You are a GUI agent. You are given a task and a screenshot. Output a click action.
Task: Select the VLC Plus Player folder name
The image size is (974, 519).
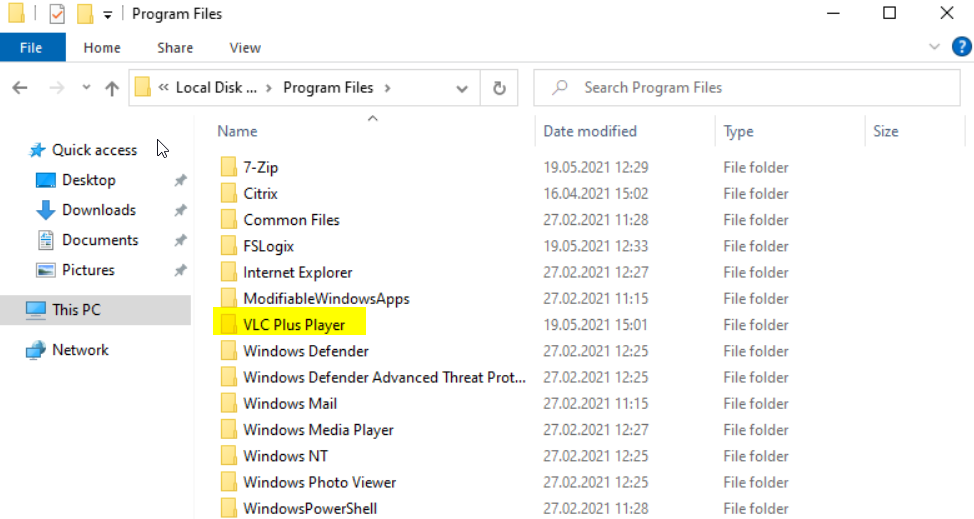tap(294, 325)
